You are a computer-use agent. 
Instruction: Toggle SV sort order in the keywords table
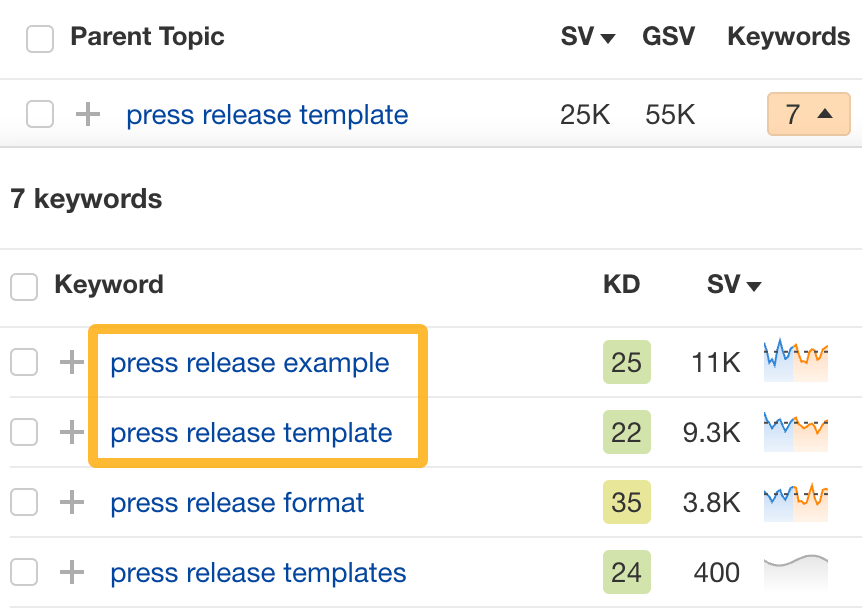[x=733, y=285]
